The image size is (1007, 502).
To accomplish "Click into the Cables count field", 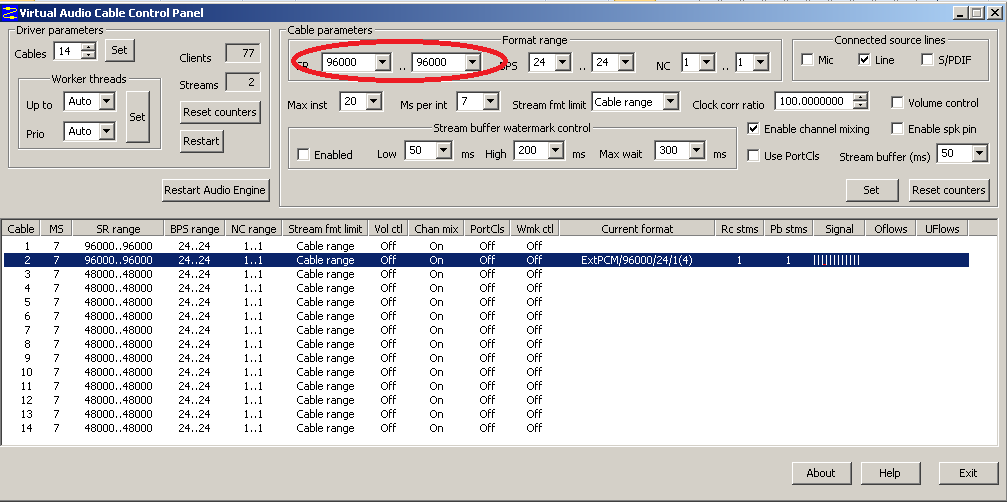I will 69,51.
